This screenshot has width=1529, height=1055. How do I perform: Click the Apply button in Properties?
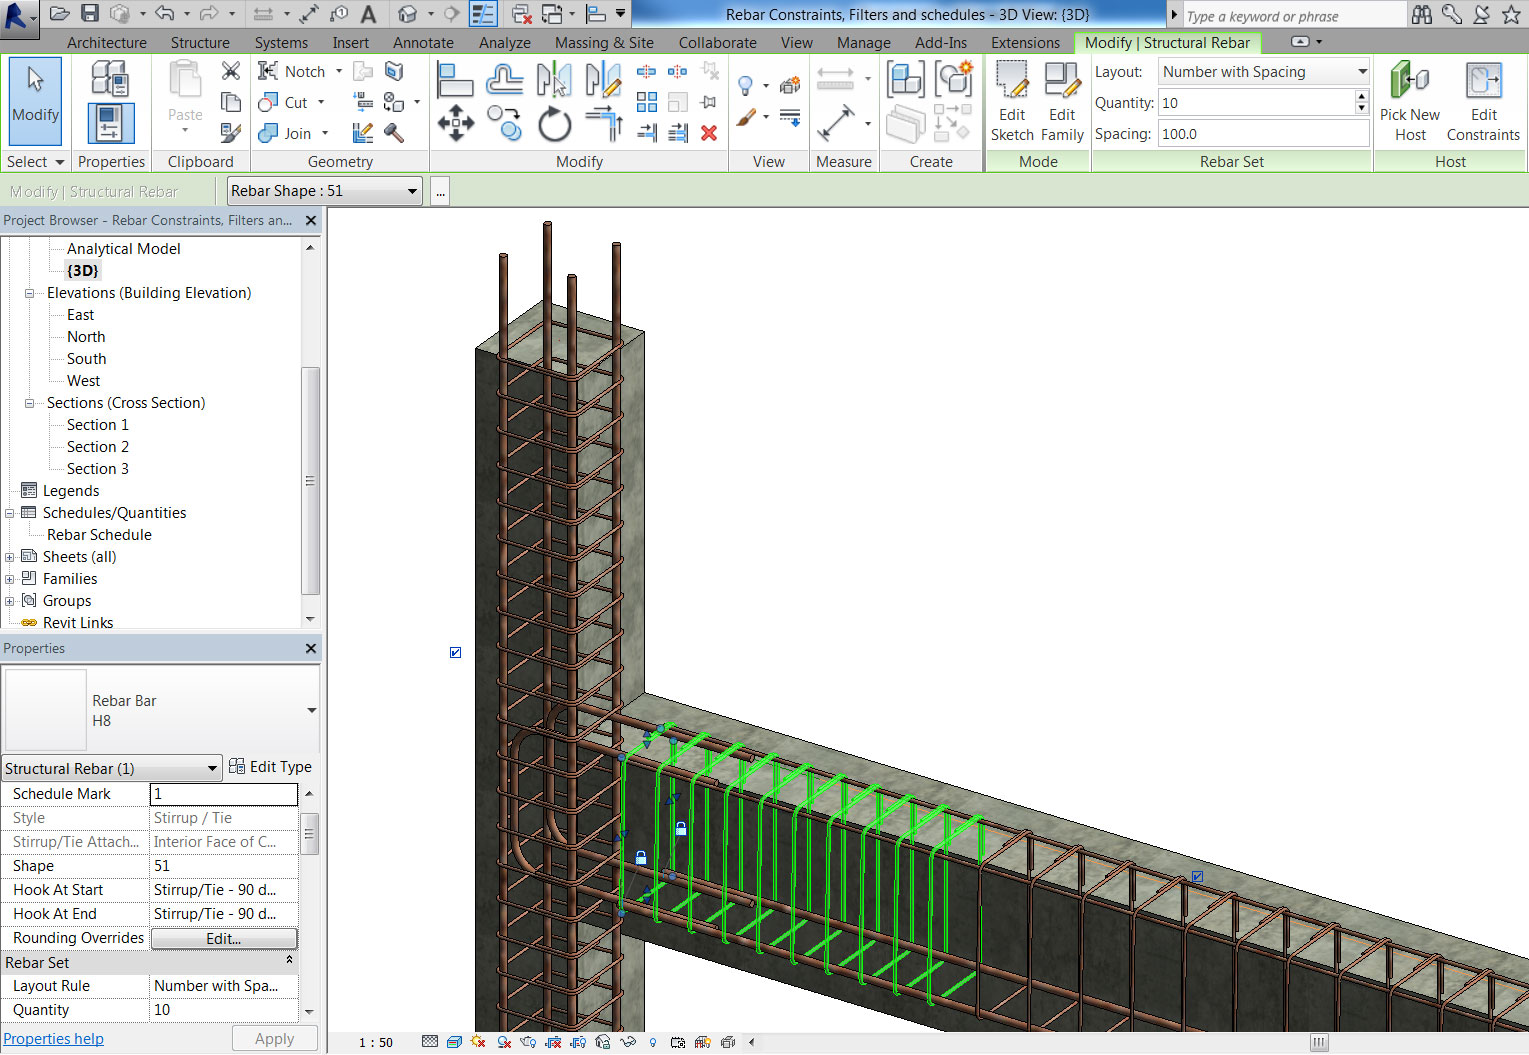point(274,1037)
